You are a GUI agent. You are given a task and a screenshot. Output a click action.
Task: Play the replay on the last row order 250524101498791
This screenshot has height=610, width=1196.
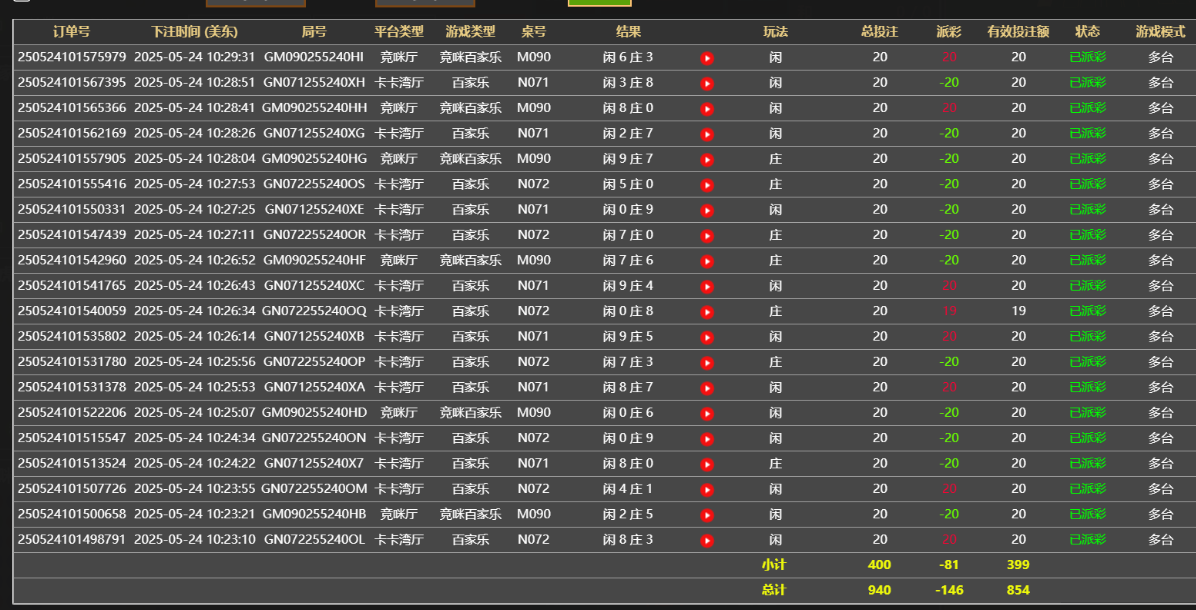[x=707, y=539]
